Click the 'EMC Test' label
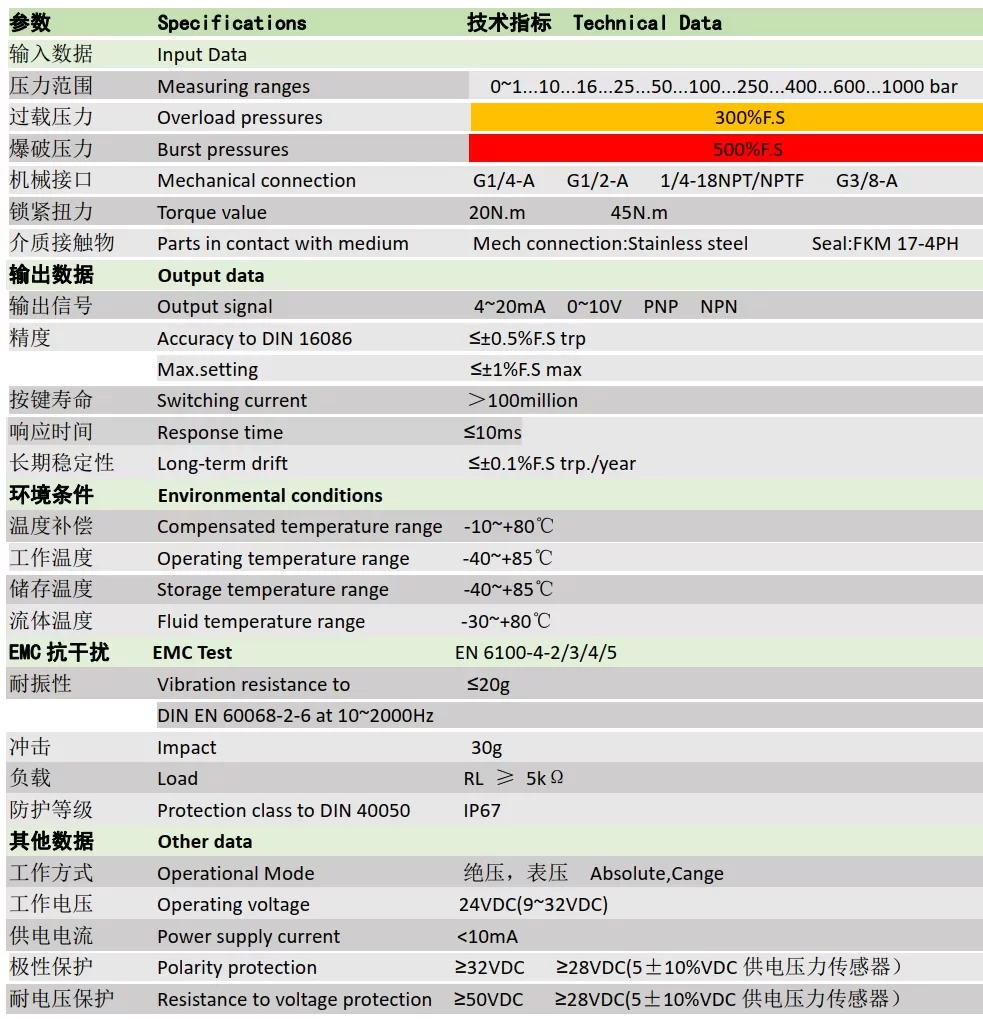This screenshot has width=983, height=1019. point(192,652)
